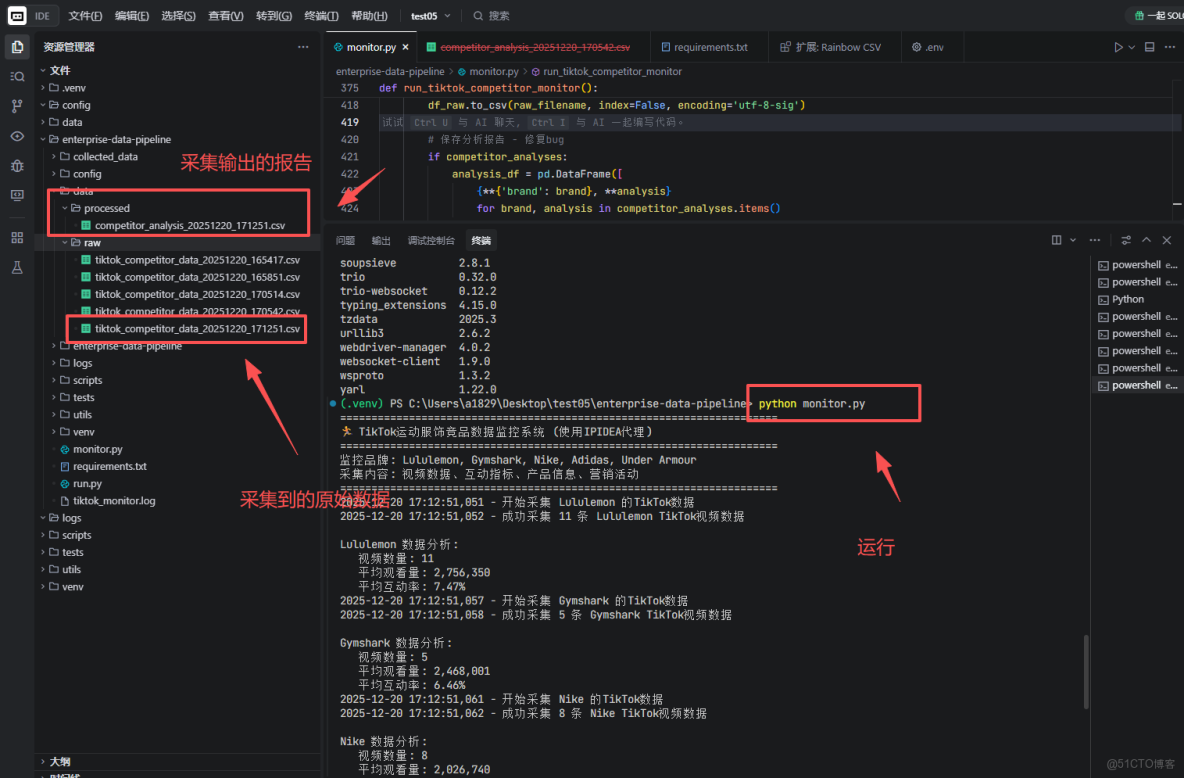Close the monitor.py tab
This screenshot has height=778, width=1184.
405,47
